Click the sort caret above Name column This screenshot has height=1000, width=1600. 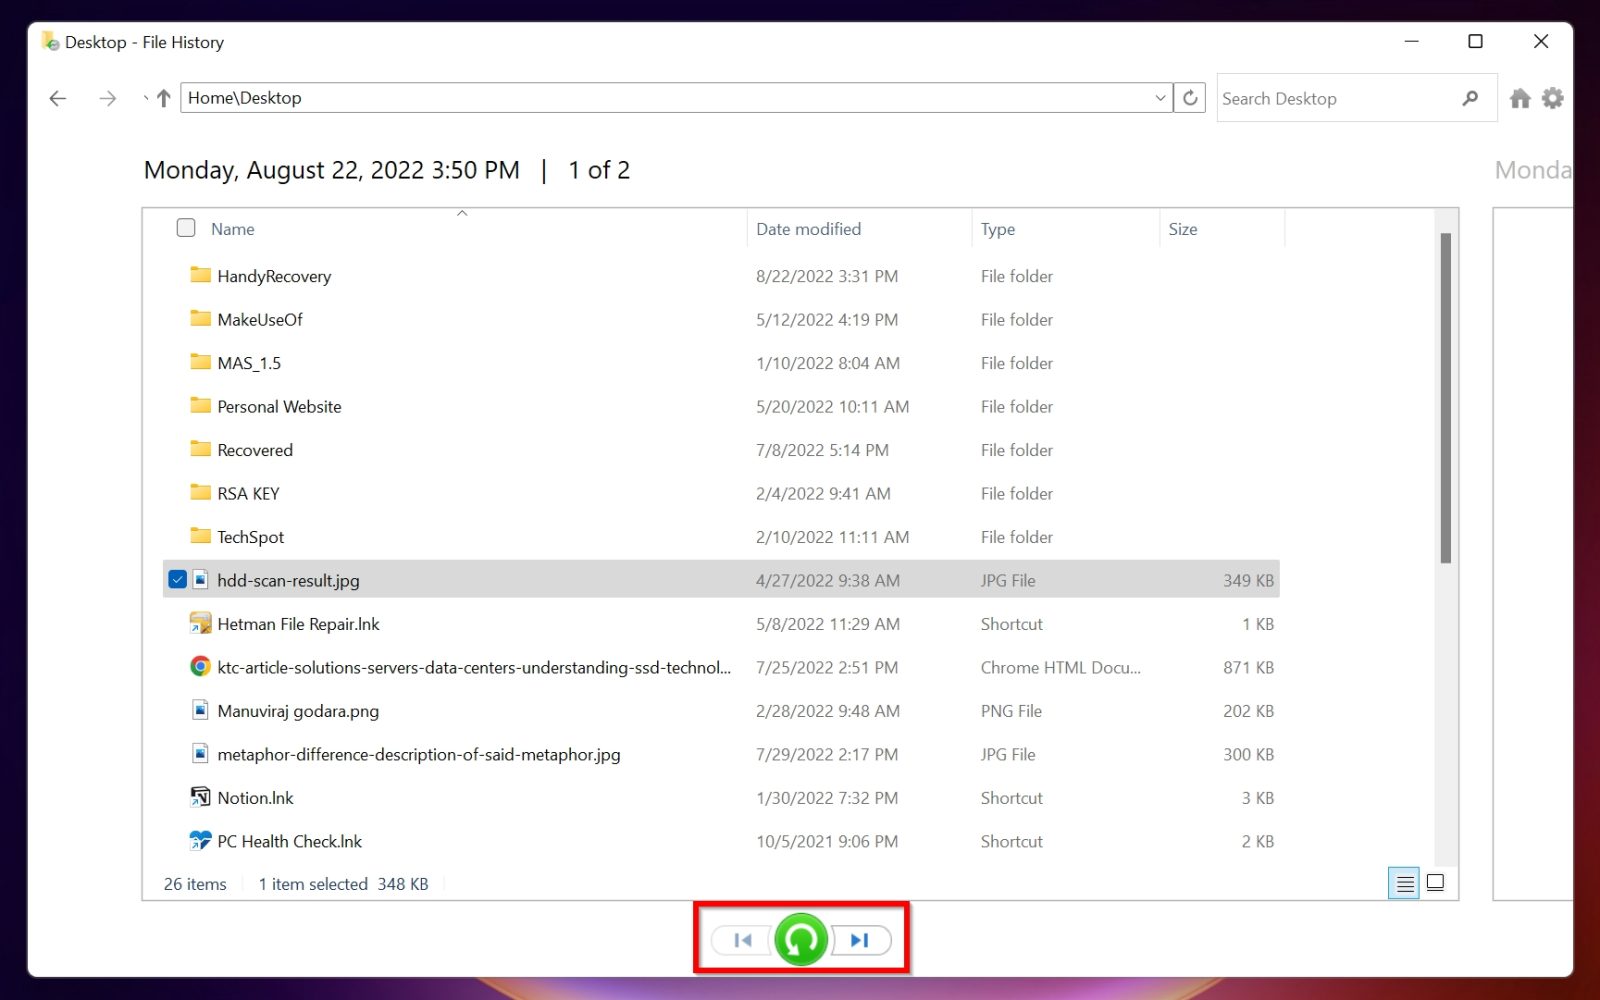(463, 212)
